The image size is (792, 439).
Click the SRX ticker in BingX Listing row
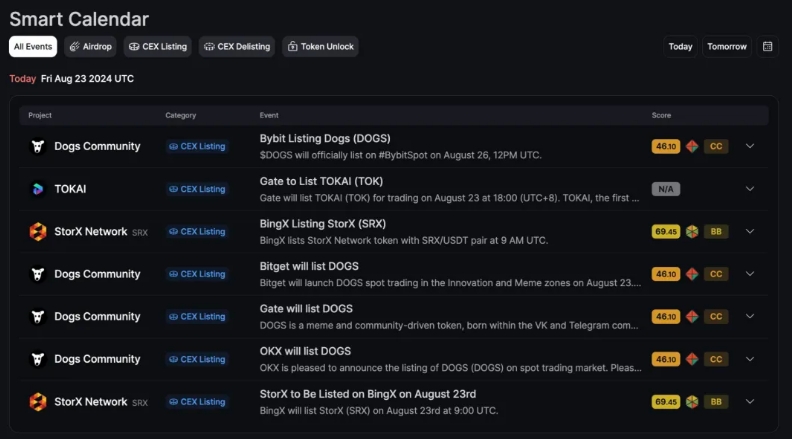(140, 232)
